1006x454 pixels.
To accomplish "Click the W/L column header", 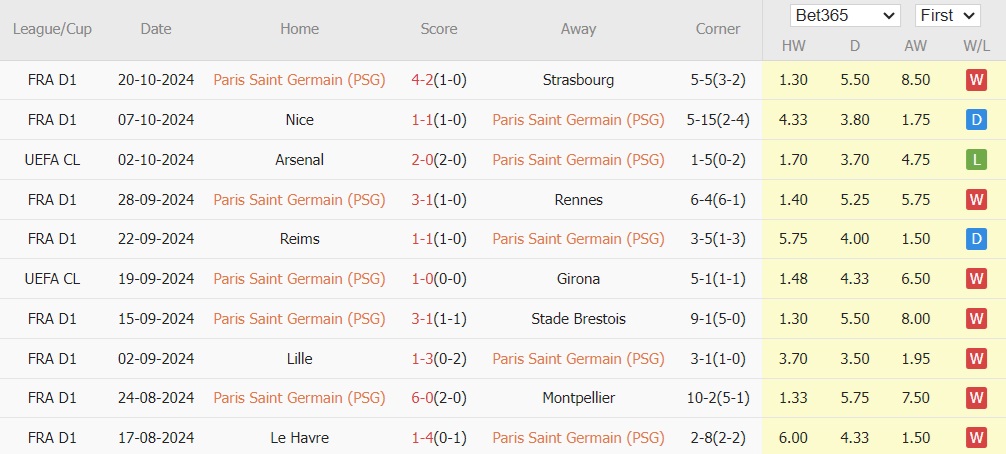I will (976, 46).
